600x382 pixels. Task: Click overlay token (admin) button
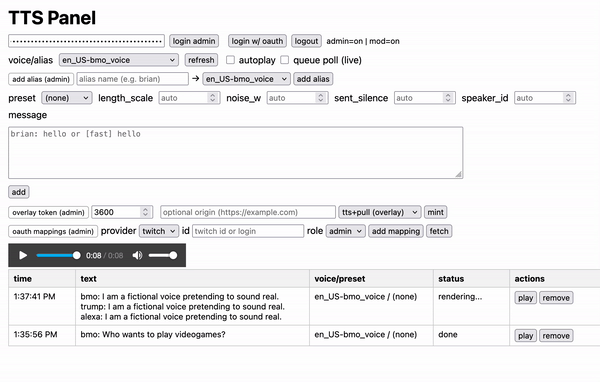click(48, 212)
